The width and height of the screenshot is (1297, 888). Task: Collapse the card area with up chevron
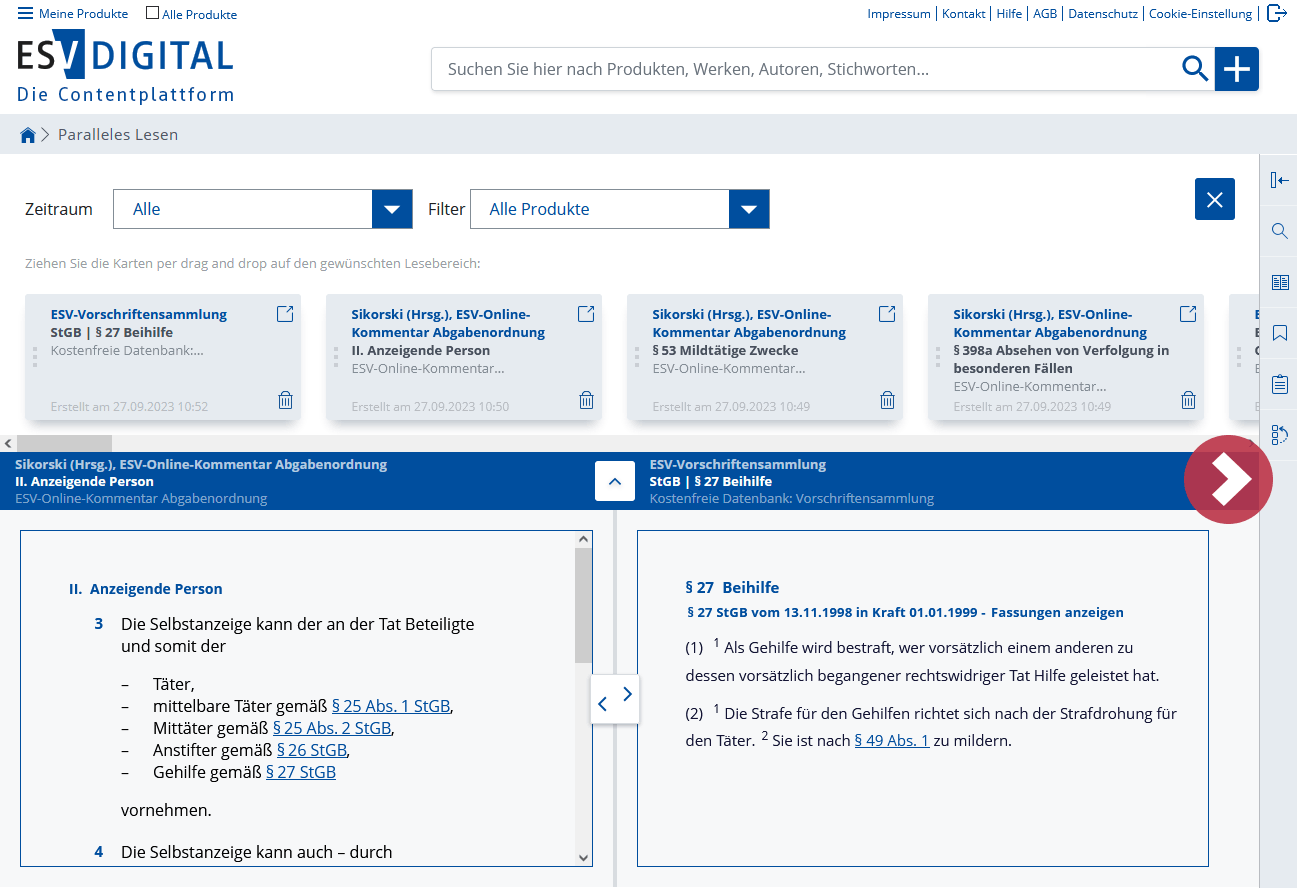(615, 481)
